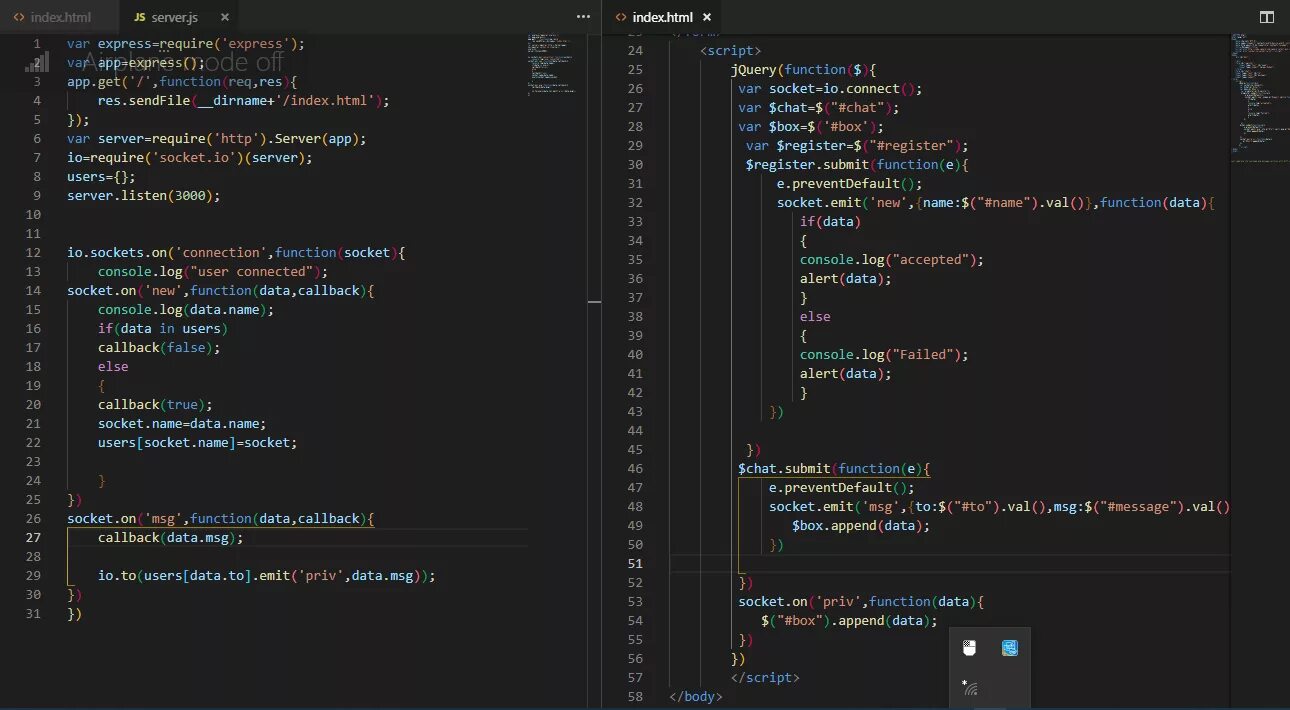Click 'var $box=$('#box');' line
The image size is (1290, 710).
click(x=811, y=126)
